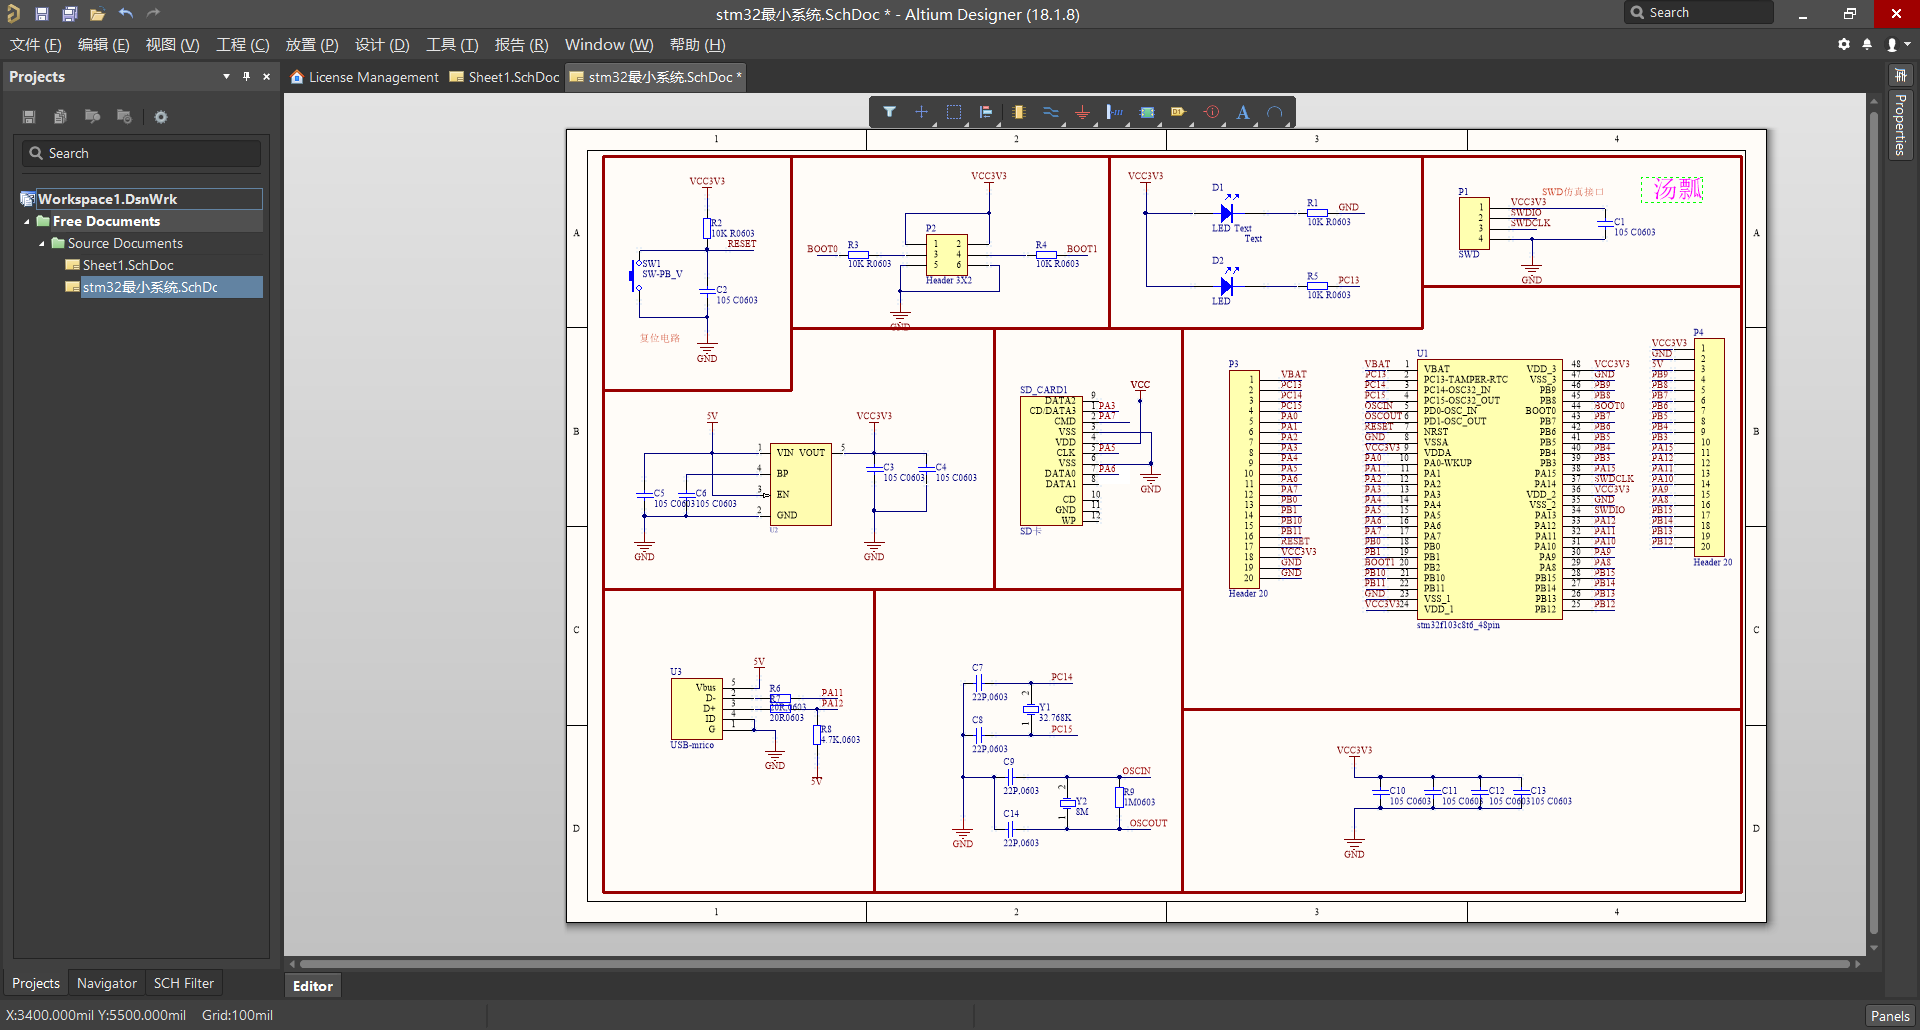Viewport: 1920px width, 1030px height.
Task: Open the Properties side panel
Action: click(x=1900, y=124)
